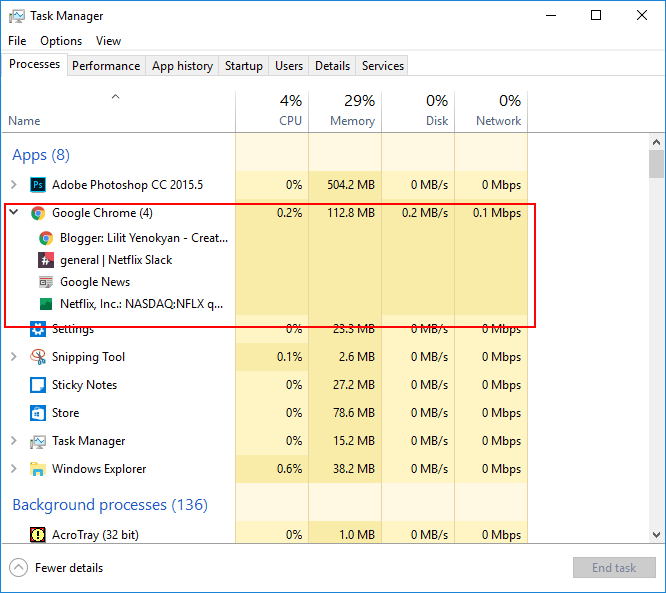The width and height of the screenshot is (666, 593).
Task: Sort by the Network column header
Action: pyautogui.click(x=491, y=111)
